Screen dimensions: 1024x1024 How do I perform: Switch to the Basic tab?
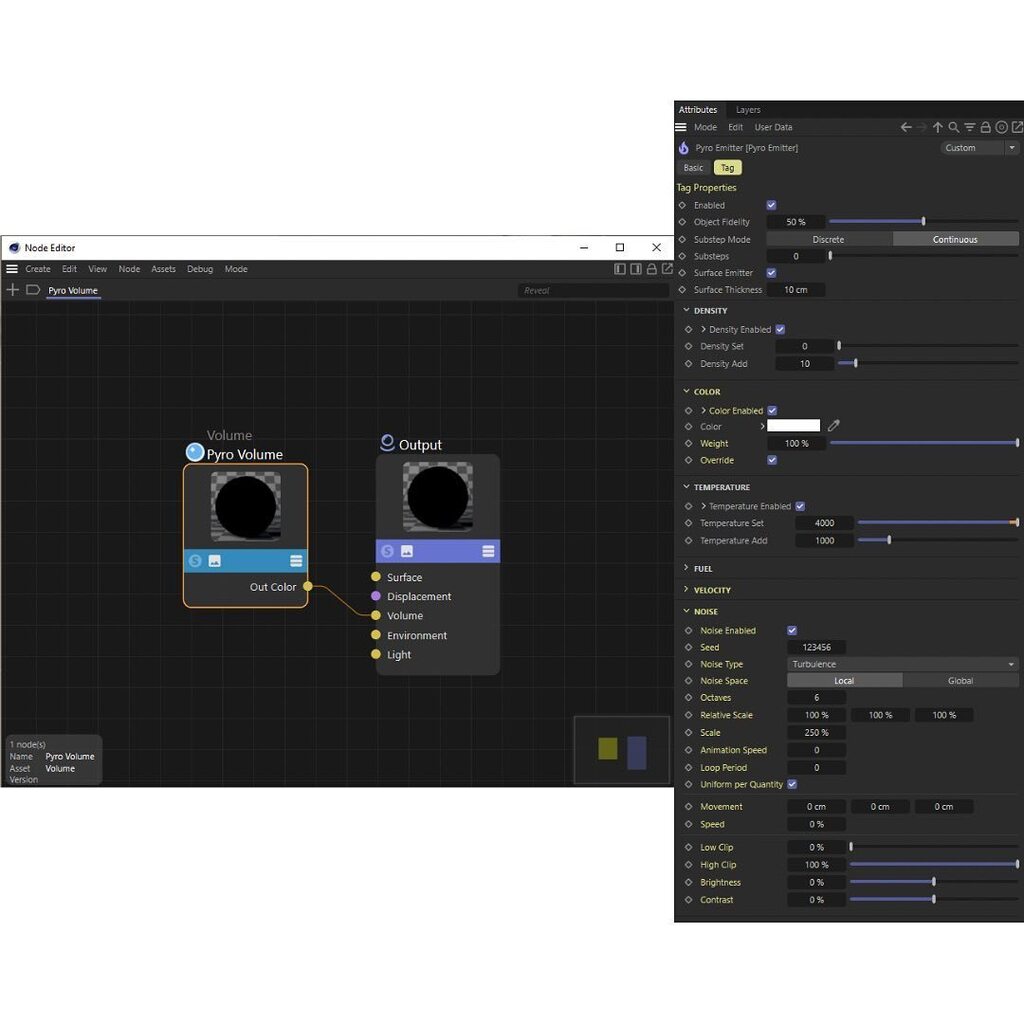693,168
